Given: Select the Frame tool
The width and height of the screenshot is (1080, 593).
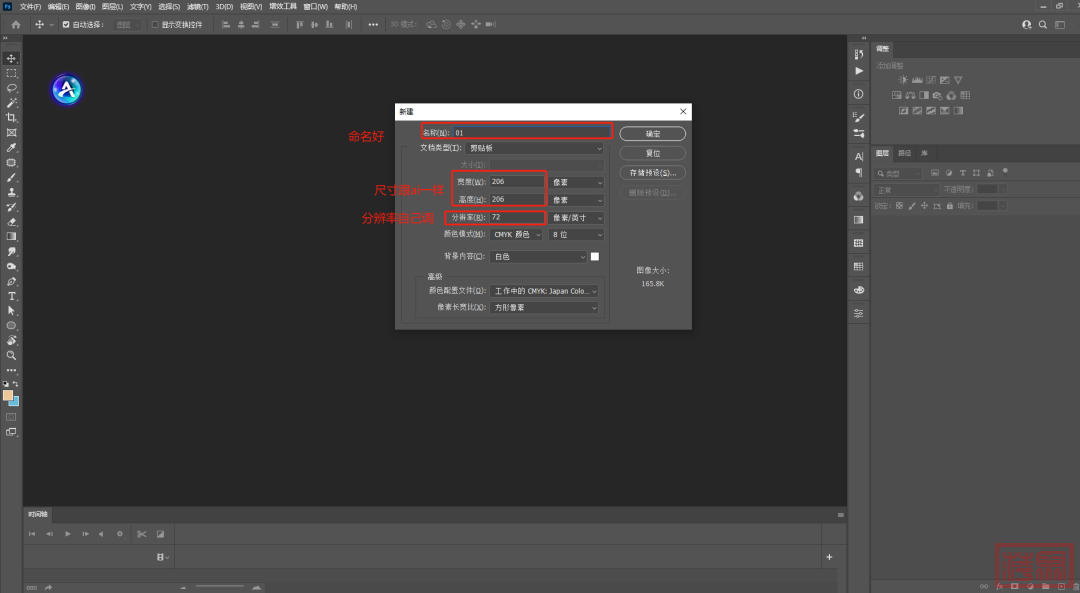Looking at the screenshot, I should click(x=11, y=133).
